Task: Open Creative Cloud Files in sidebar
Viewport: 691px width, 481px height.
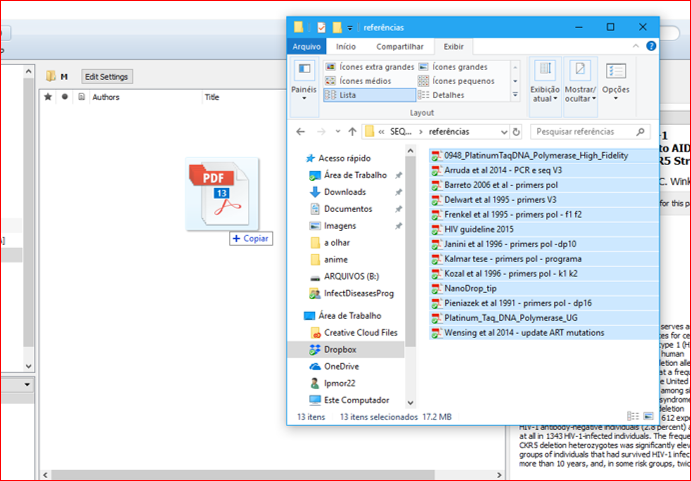Action: click(360, 332)
